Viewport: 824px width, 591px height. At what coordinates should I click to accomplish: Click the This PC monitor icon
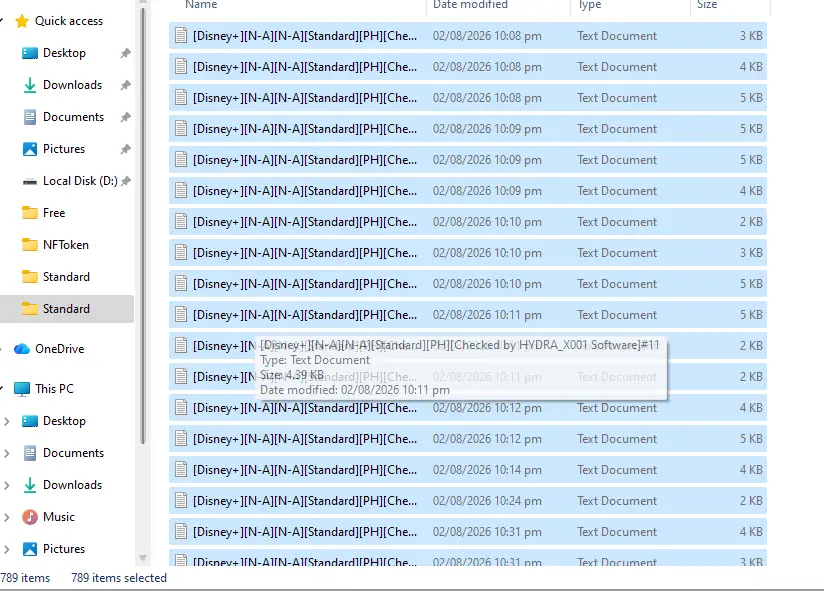[22, 389]
